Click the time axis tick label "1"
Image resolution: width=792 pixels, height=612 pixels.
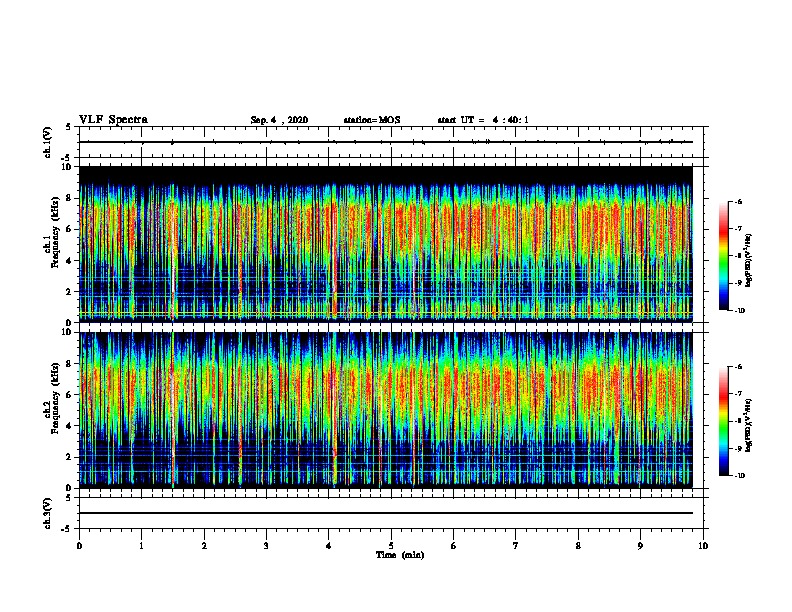click(141, 546)
